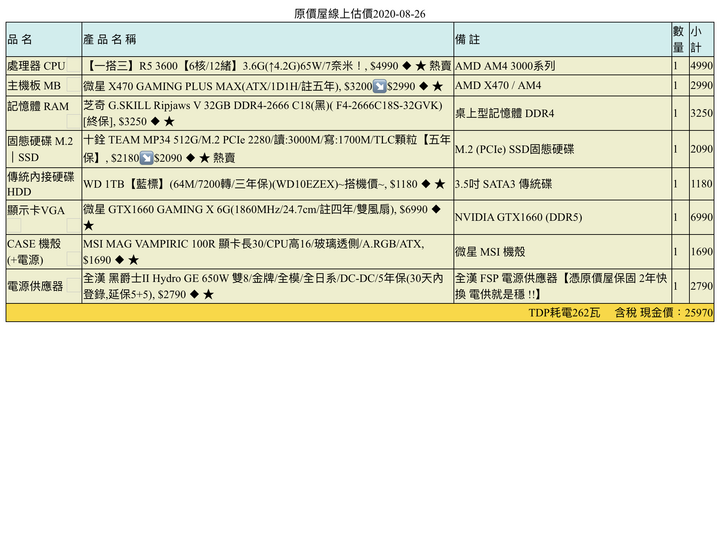Click the 微星 MSI 機殼 remark
The width and height of the screenshot is (720, 540).
[490, 252]
